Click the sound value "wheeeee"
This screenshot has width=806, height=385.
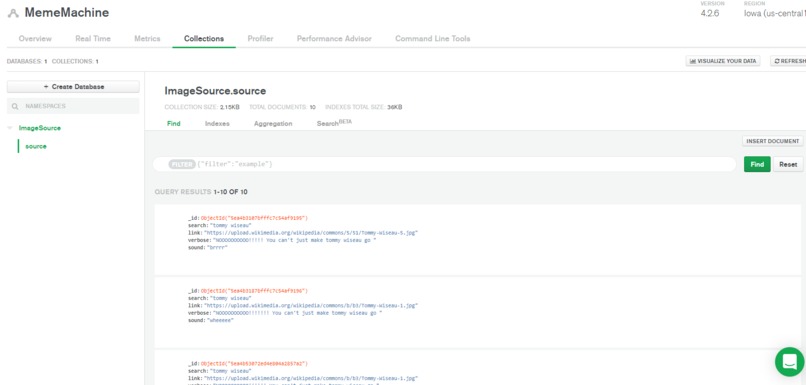click(x=220, y=320)
